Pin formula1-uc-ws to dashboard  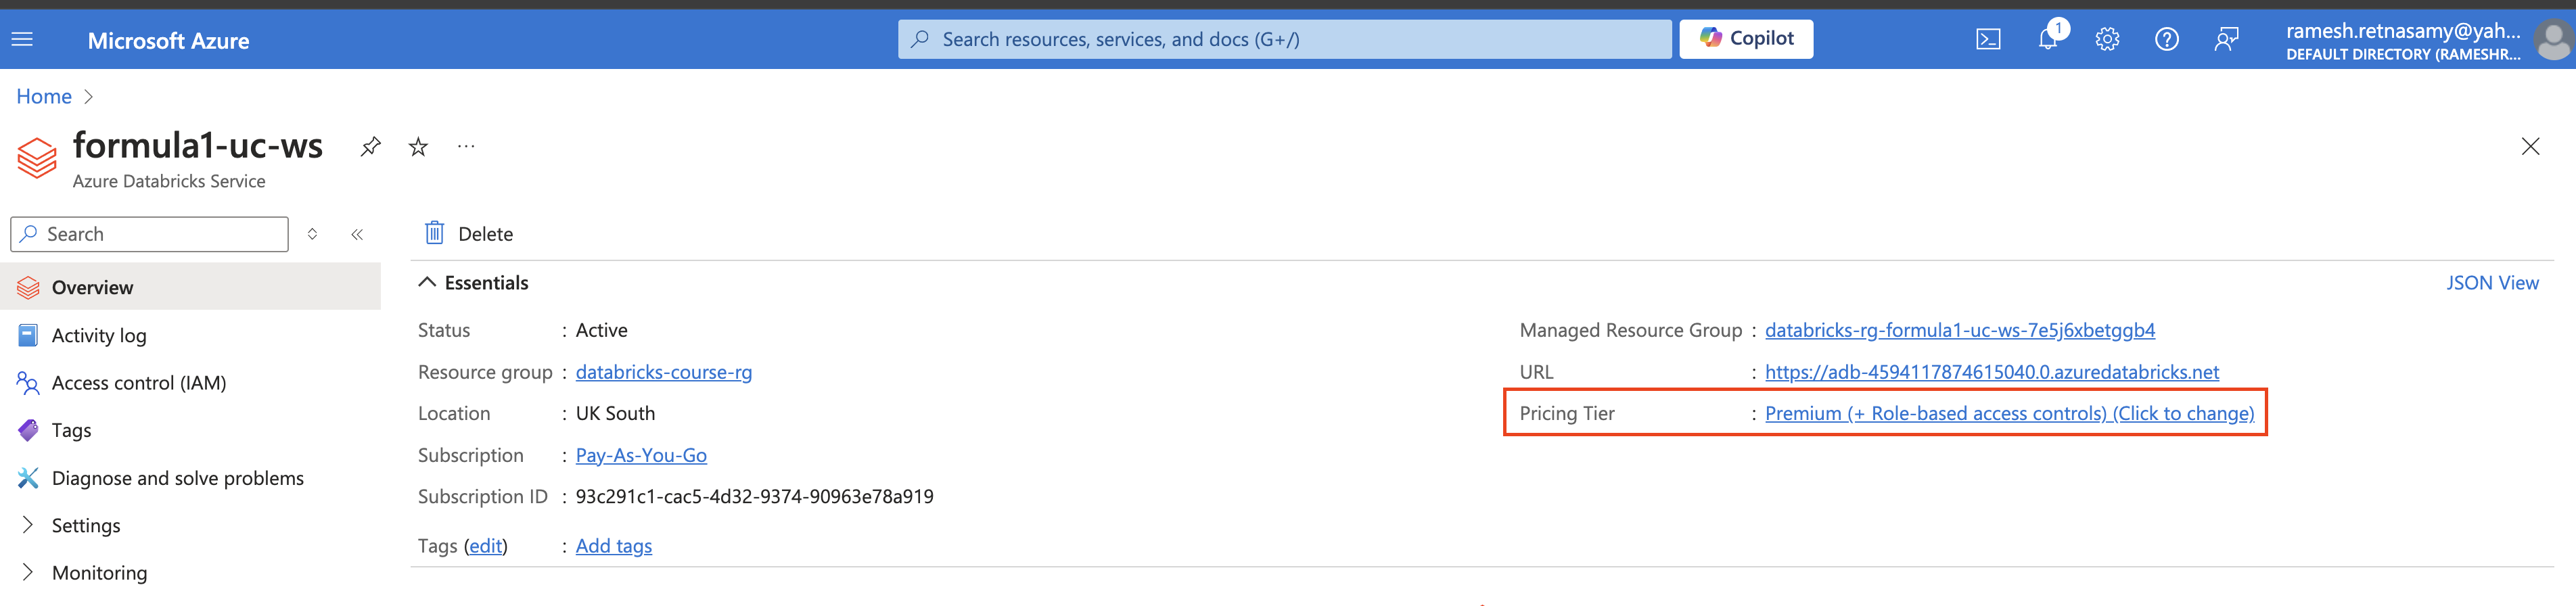[x=370, y=147]
